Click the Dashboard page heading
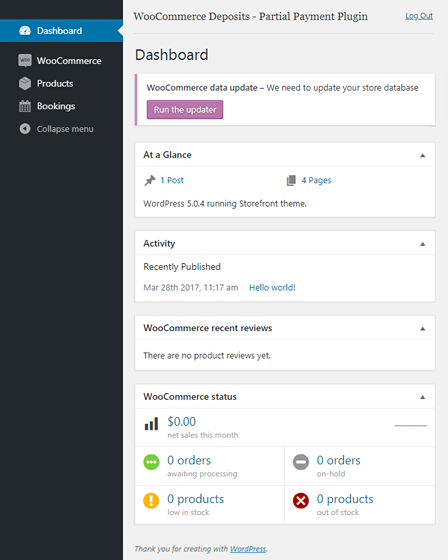 pos(172,55)
